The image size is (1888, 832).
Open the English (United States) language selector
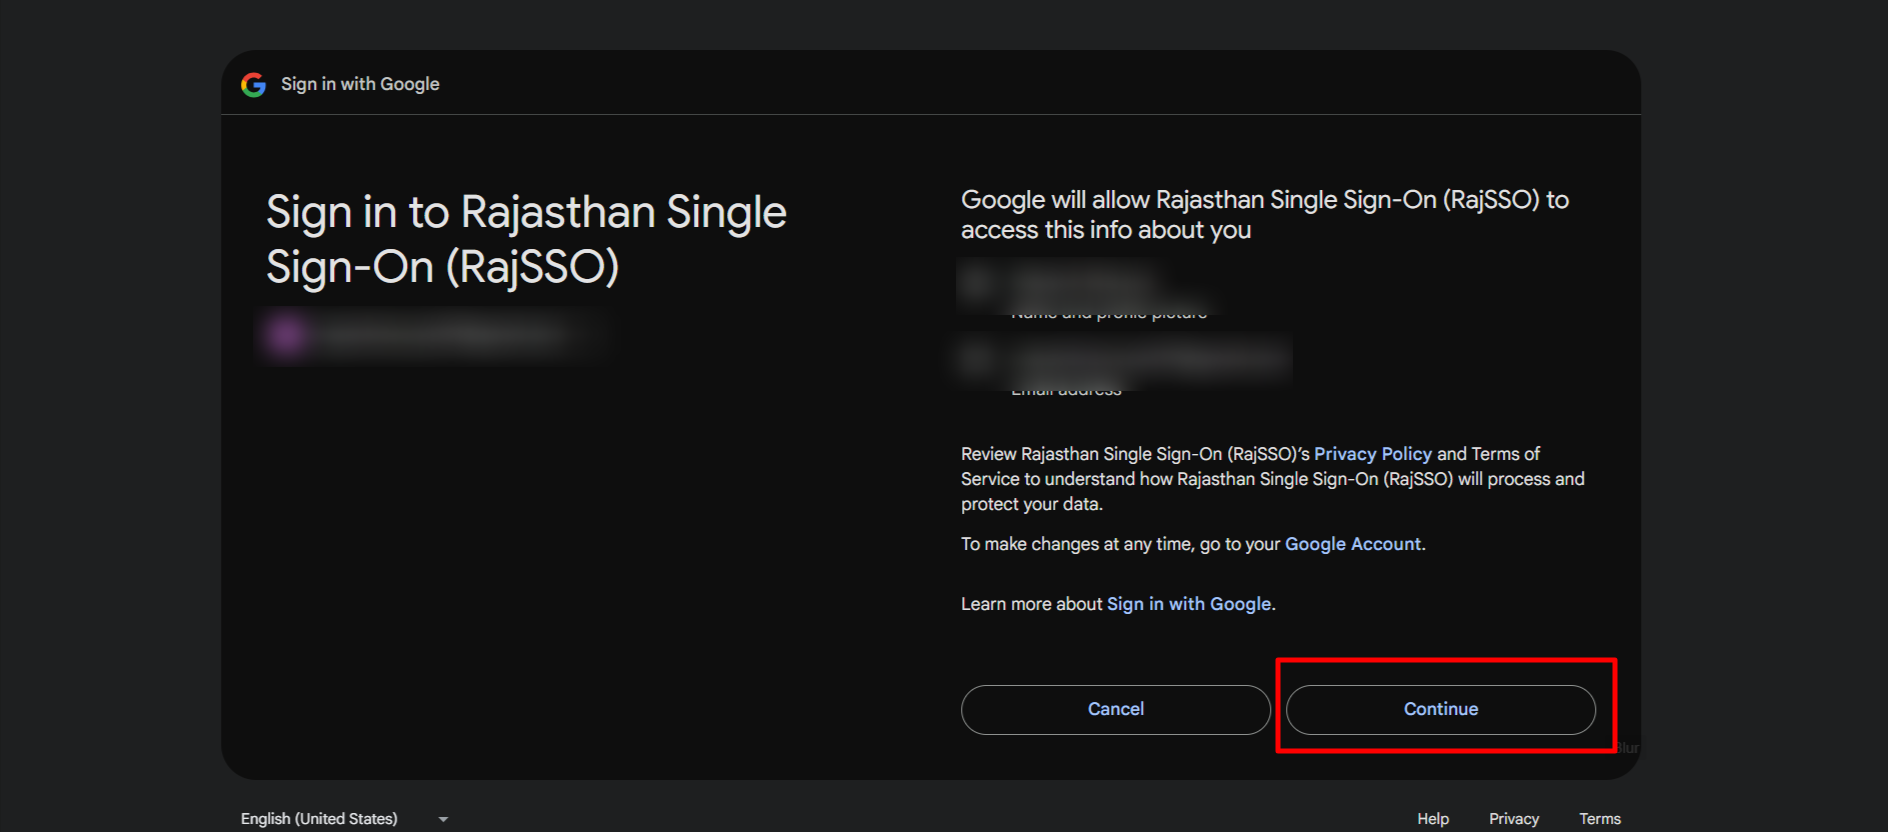[x=319, y=819]
